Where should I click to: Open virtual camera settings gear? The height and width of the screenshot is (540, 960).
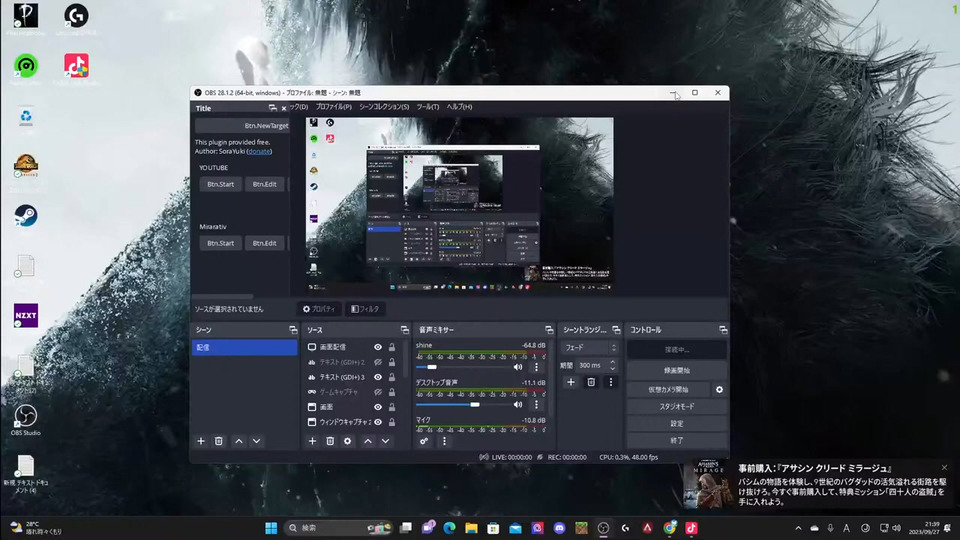coord(719,389)
